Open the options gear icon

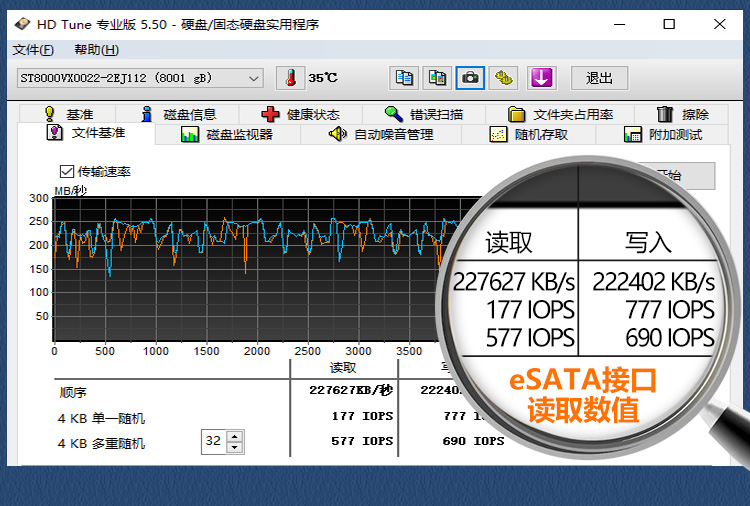[503, 78]
